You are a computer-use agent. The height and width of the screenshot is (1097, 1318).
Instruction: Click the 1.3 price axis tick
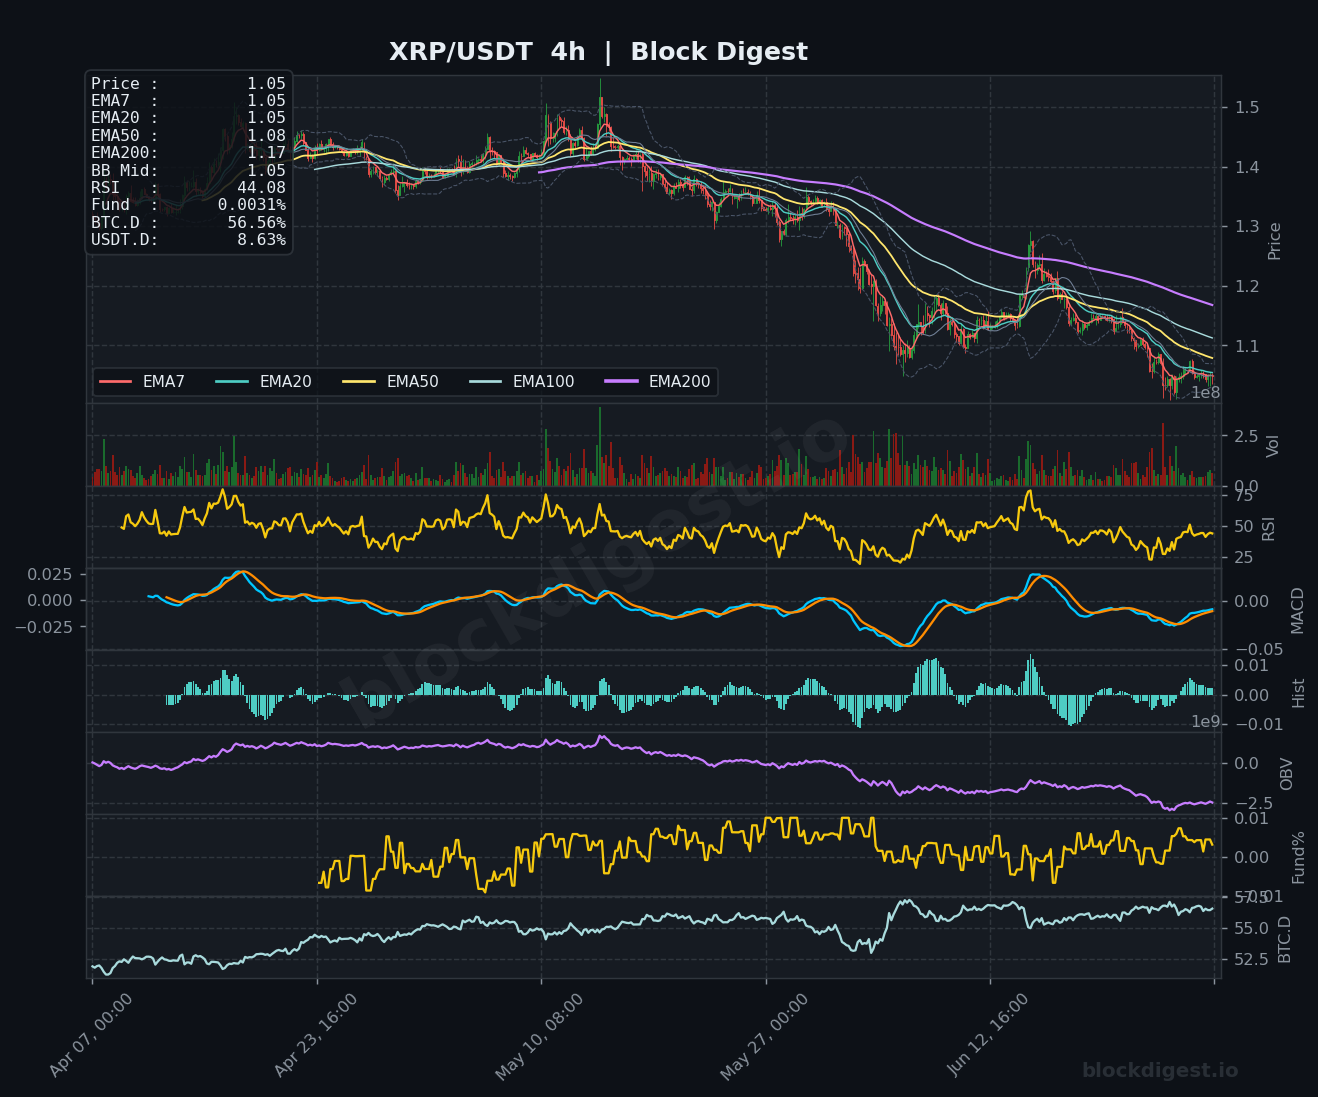tap(1246, 227)
